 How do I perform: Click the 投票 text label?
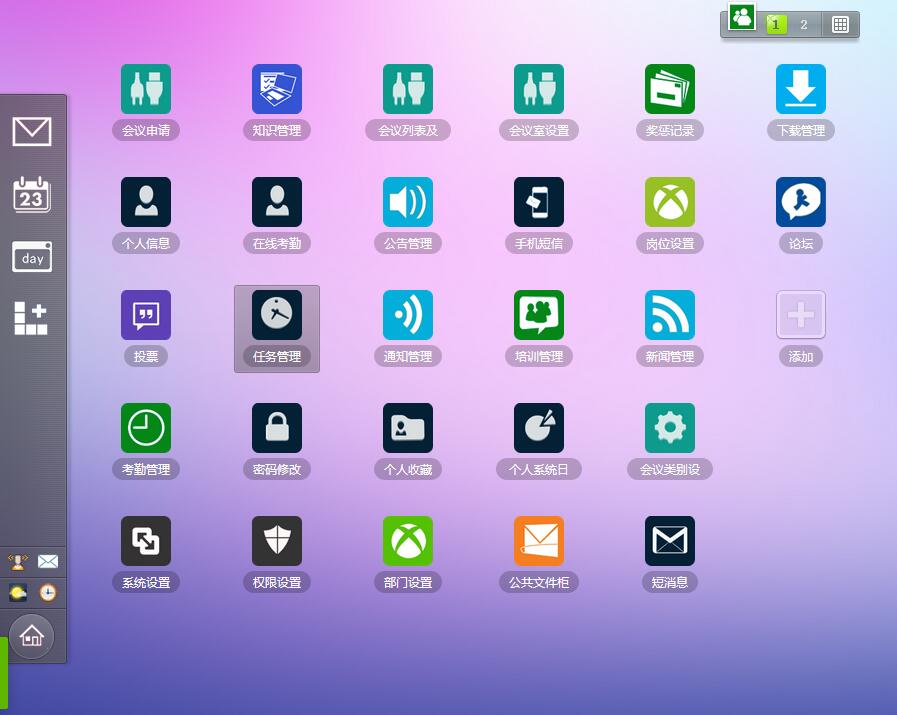click(146, 356)
